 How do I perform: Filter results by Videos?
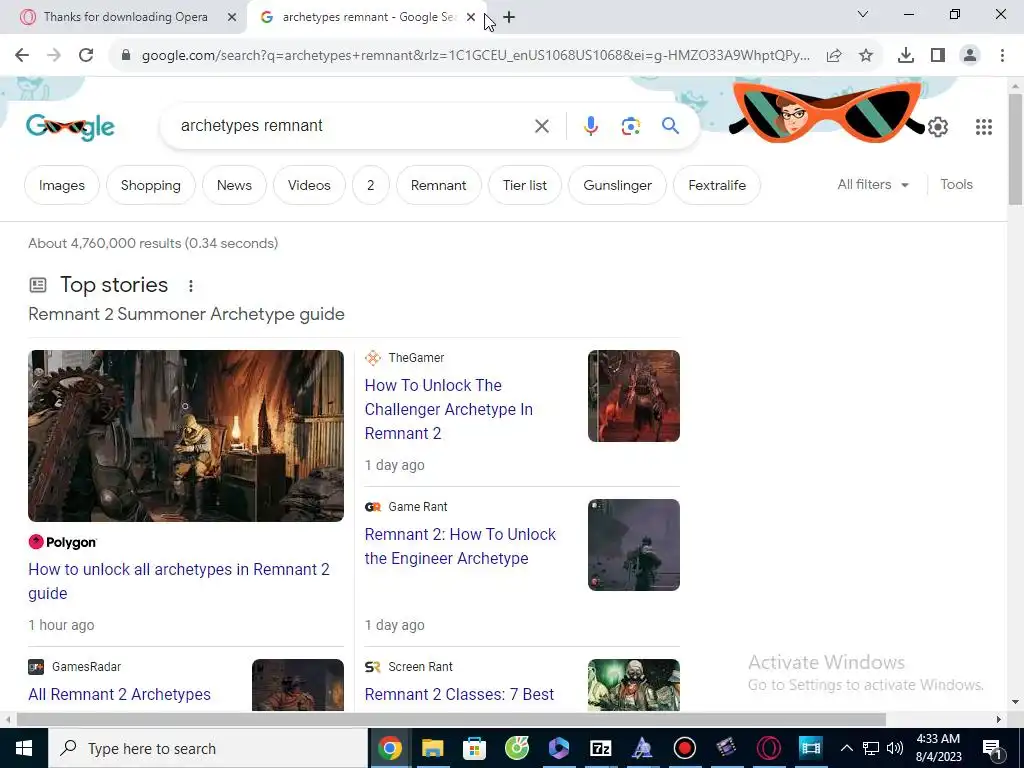coord(309,185)
